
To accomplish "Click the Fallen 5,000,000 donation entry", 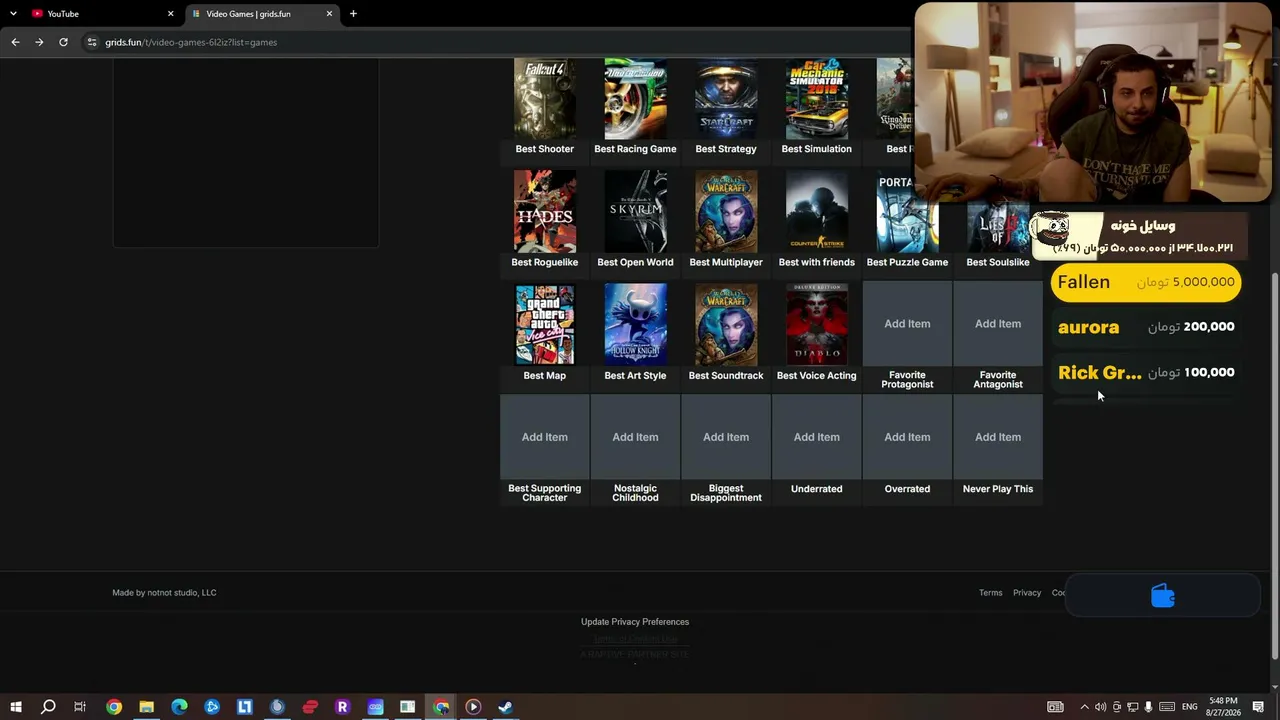I will (1146, 282).
